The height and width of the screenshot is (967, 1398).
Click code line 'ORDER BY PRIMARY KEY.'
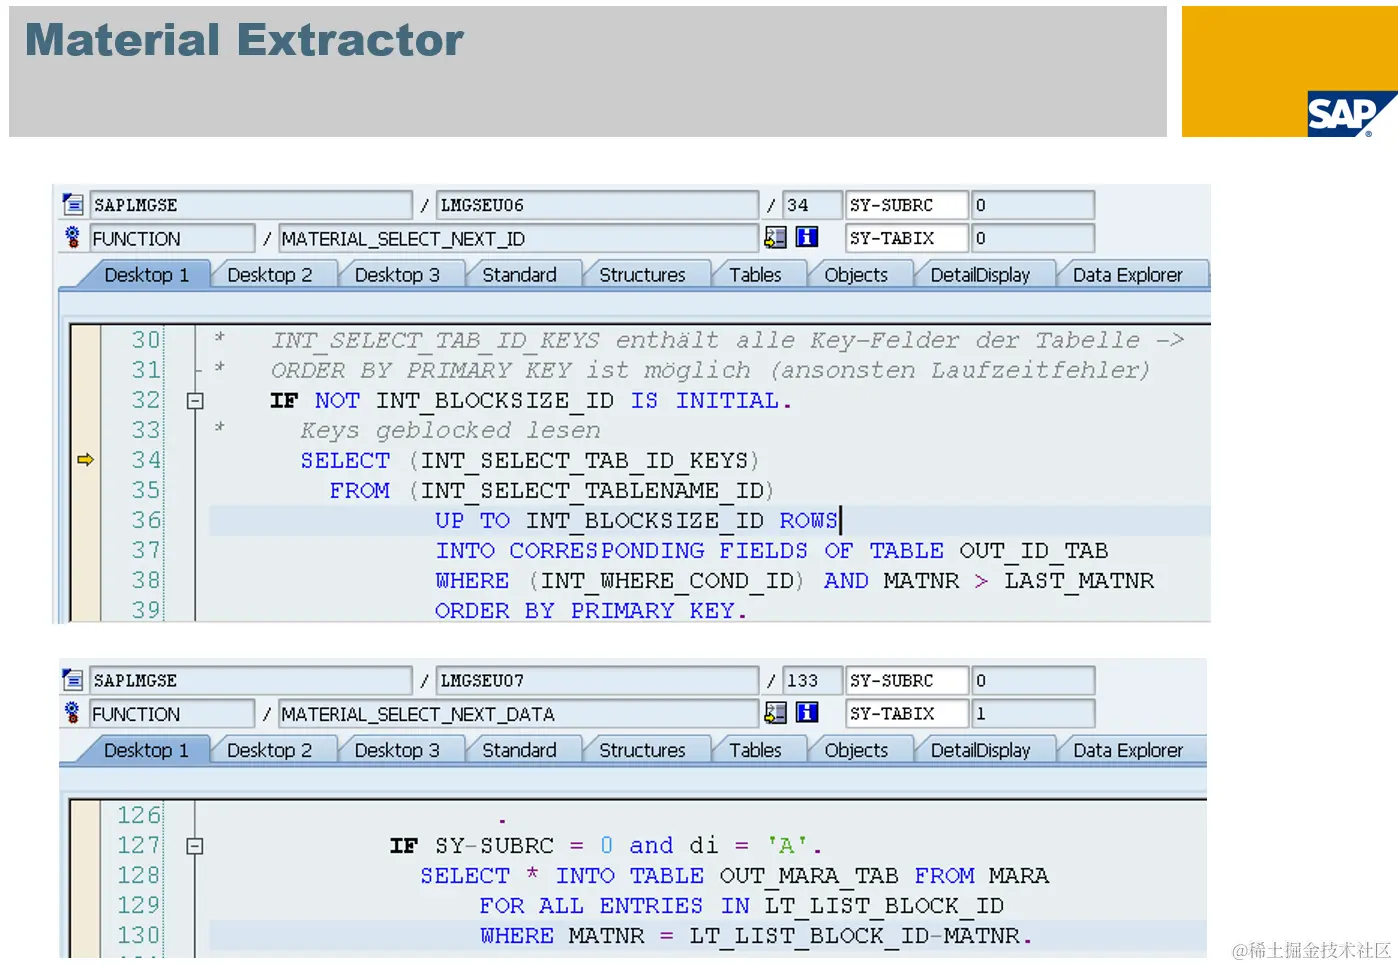[591, 611]
